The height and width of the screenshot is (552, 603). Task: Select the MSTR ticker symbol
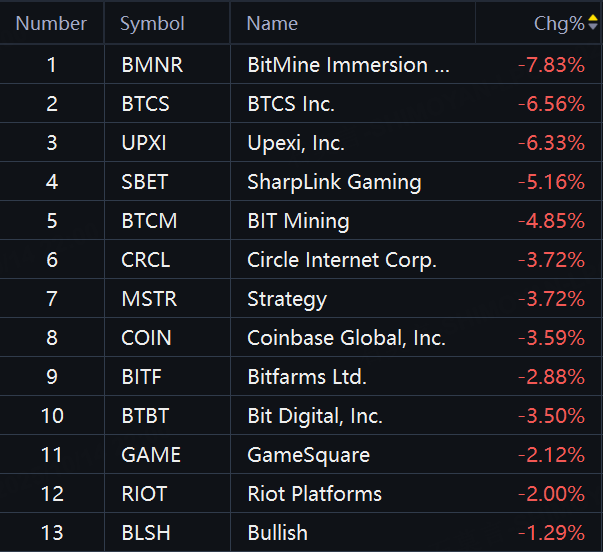(149, 299)
